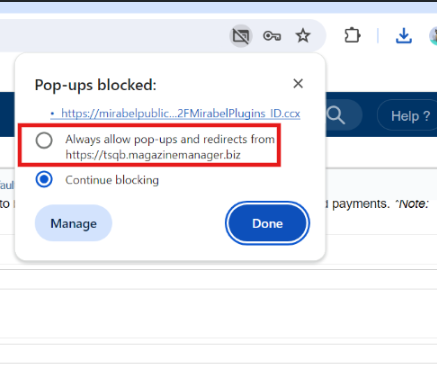Show the browser Downloads panel
The width and height of the screenshot is (437, 367).
[404, 36]
